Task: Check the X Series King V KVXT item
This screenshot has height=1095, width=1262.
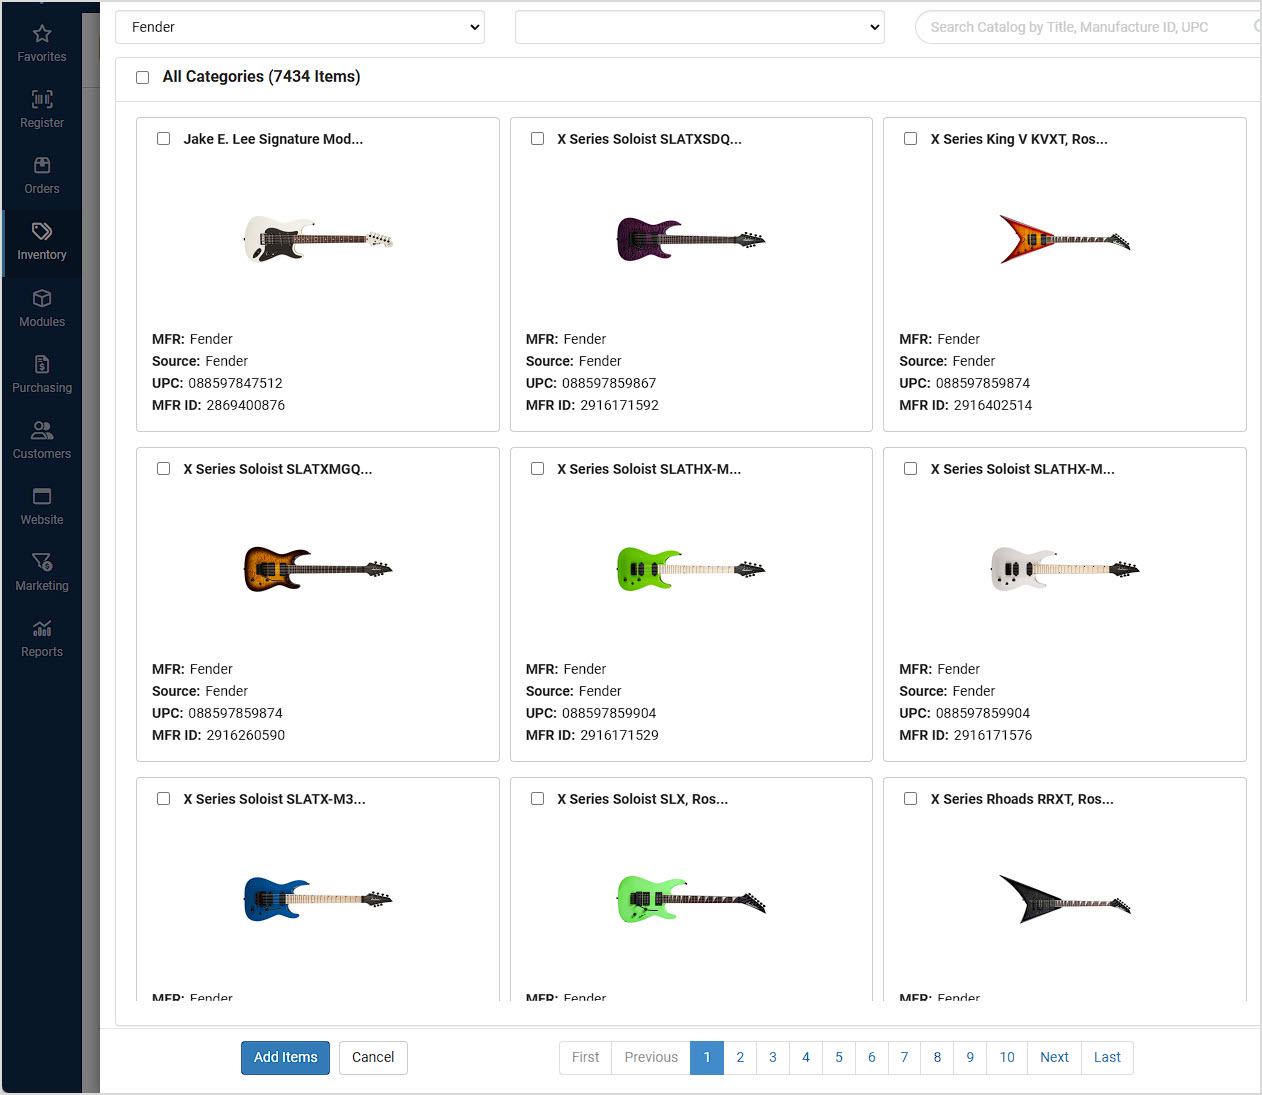Action: (910, 139)
